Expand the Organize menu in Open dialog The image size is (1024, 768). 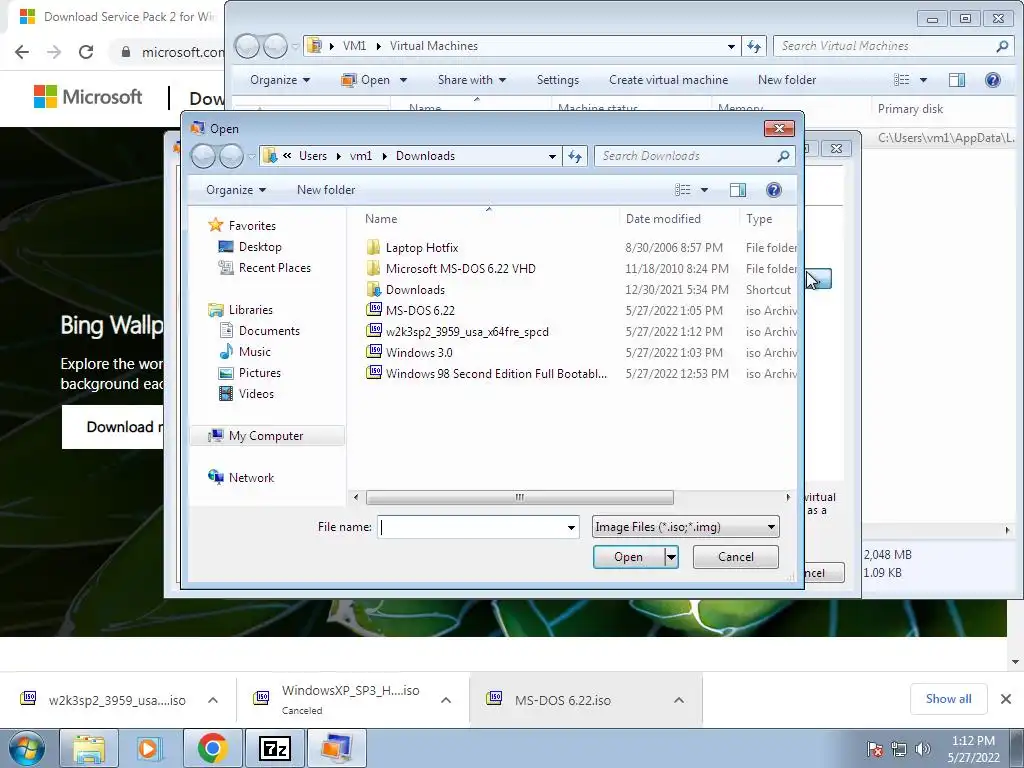[x=236, y=190]
